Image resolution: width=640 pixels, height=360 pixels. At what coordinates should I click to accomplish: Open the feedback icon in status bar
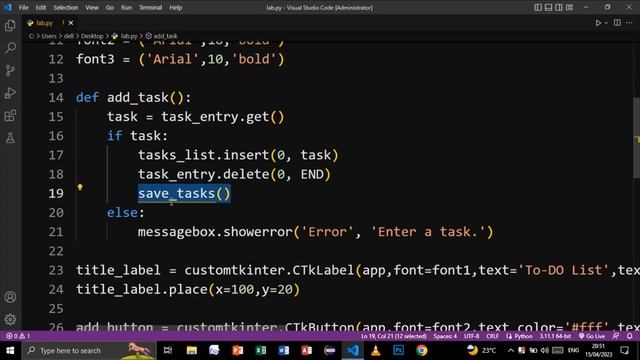tap(616, 336)
